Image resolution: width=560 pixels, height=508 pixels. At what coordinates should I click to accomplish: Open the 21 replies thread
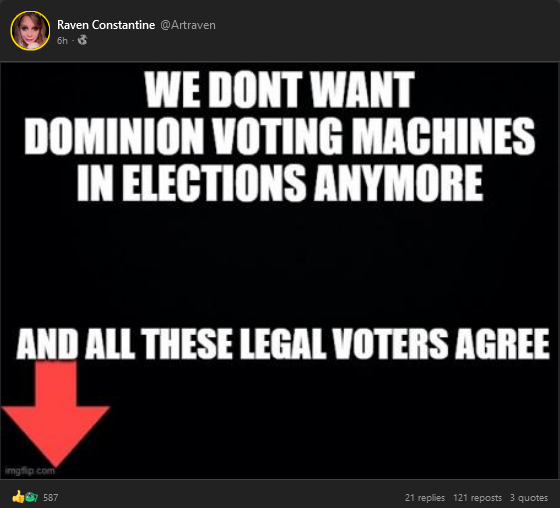[425, 498]
